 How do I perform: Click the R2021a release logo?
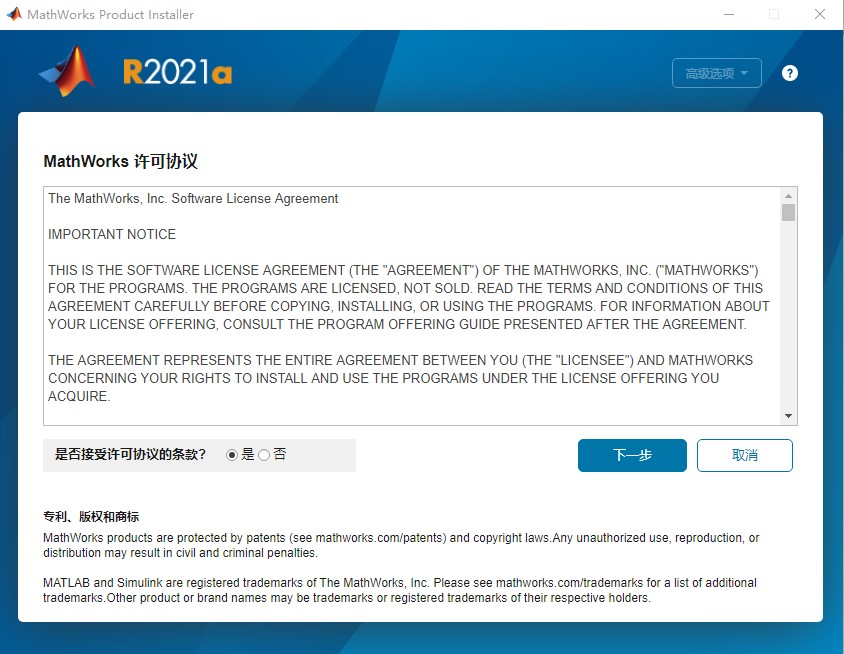(x=178, y=72)
